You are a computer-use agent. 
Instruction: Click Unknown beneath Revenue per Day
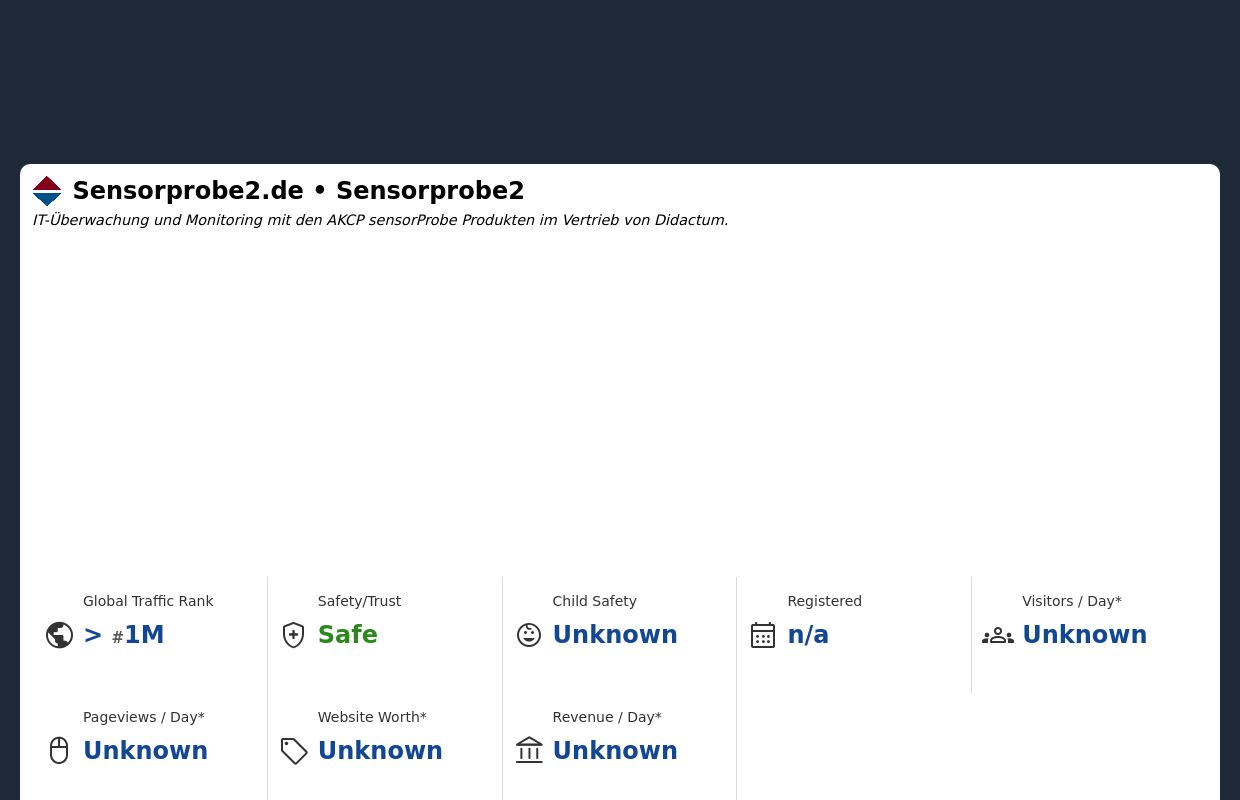615,751
